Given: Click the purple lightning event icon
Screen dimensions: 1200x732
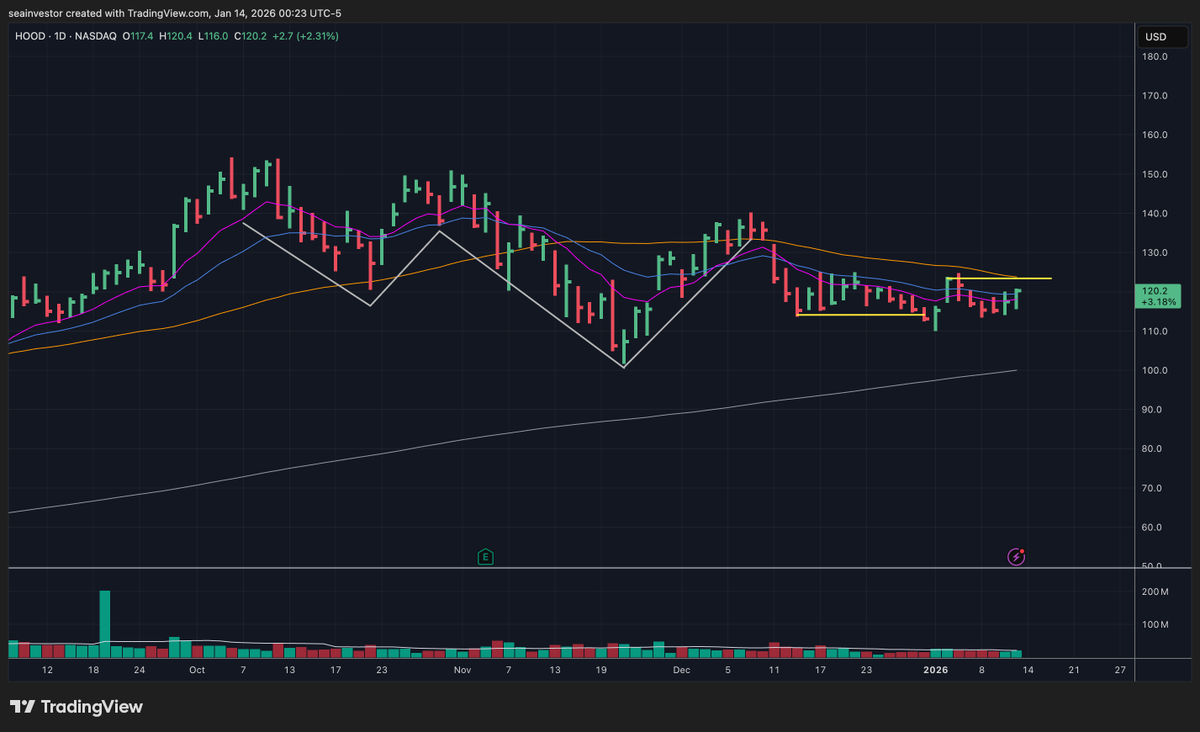Looking at the screenshot, I should click(x=1016, y=556).
